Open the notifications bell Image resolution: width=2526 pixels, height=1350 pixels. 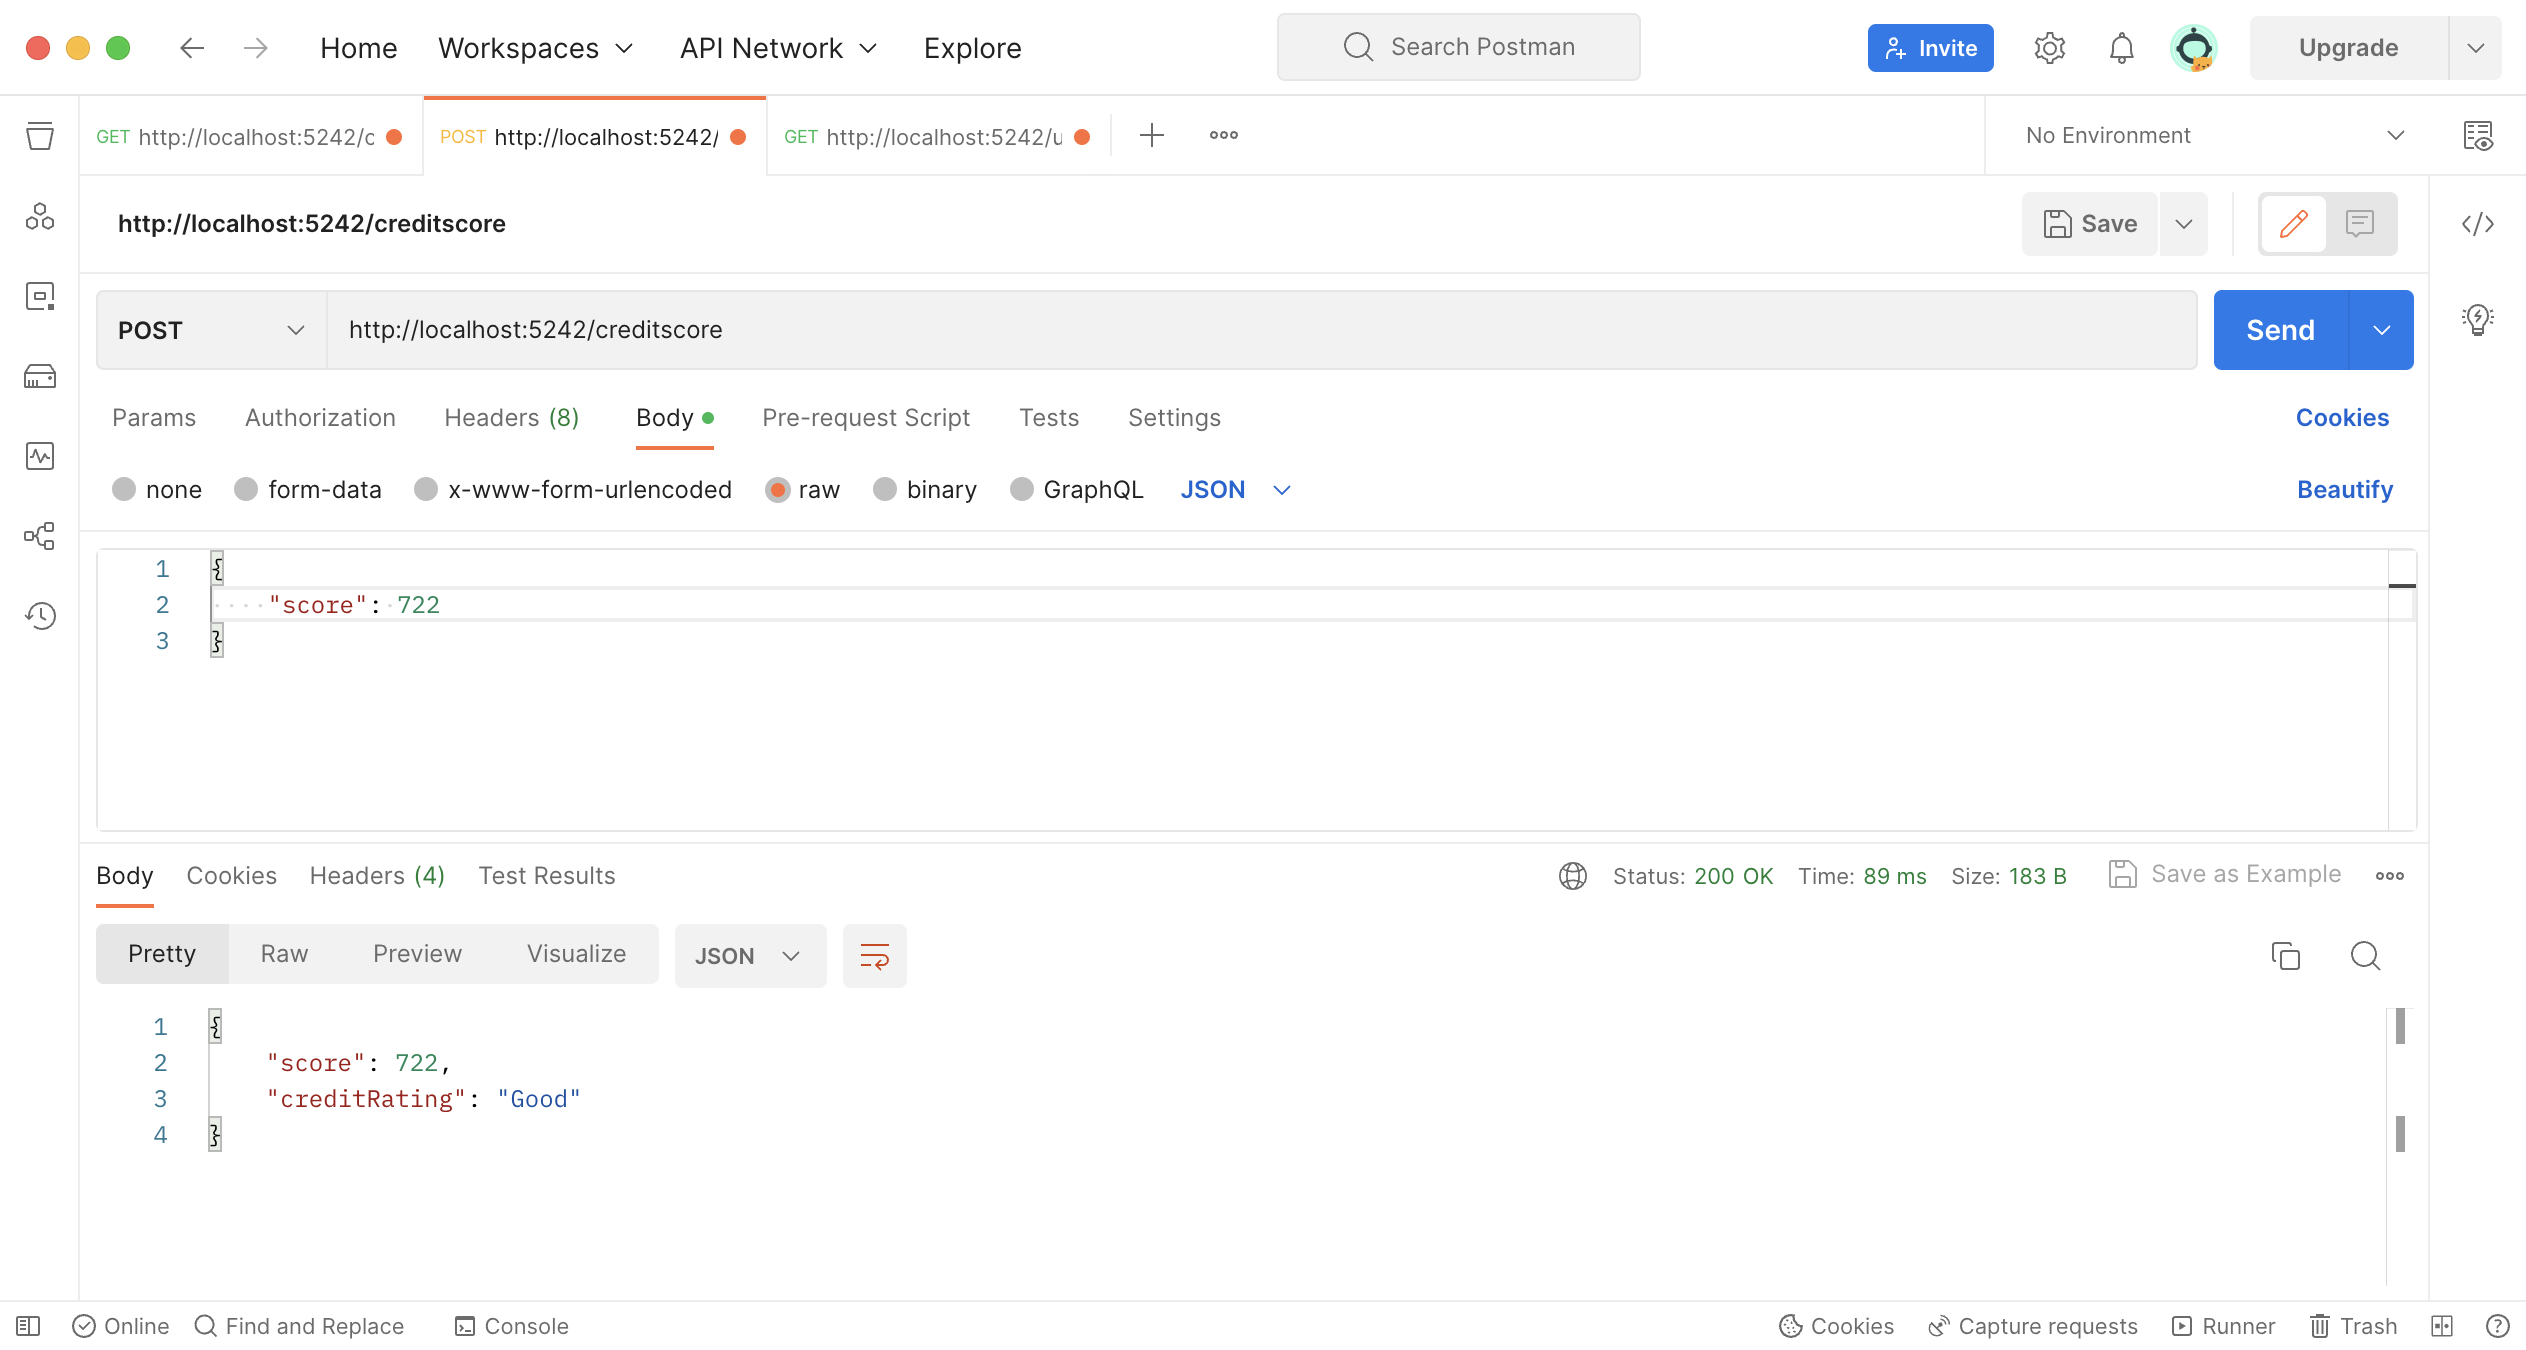click(2119, 47)
